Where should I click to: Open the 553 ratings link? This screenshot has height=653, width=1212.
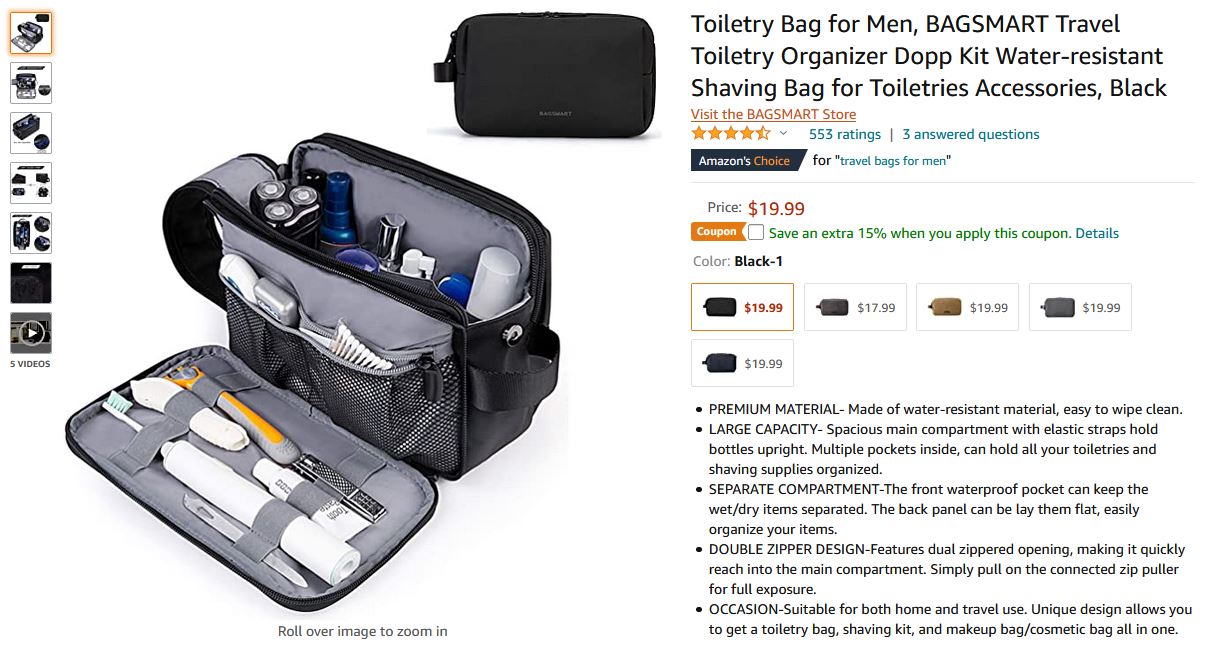coord(845,134)
